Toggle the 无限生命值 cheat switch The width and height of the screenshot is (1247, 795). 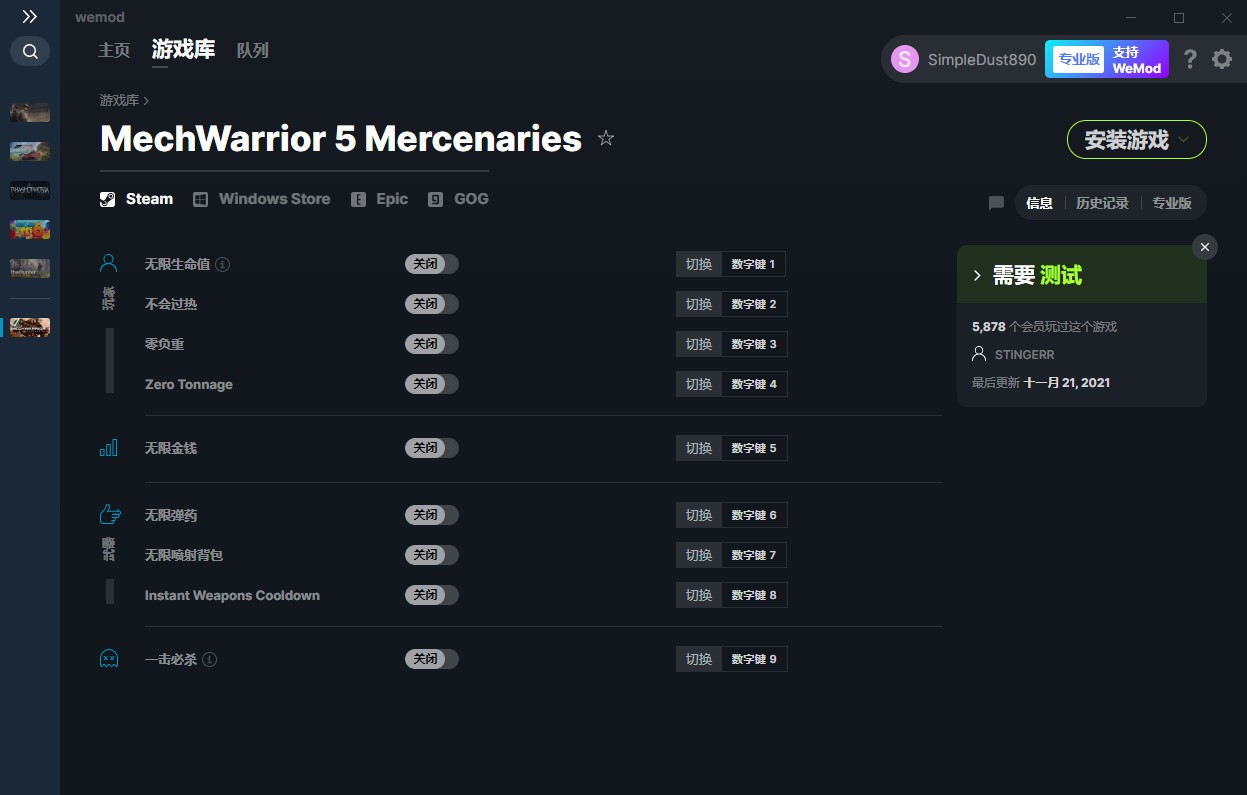click(432, 264)
